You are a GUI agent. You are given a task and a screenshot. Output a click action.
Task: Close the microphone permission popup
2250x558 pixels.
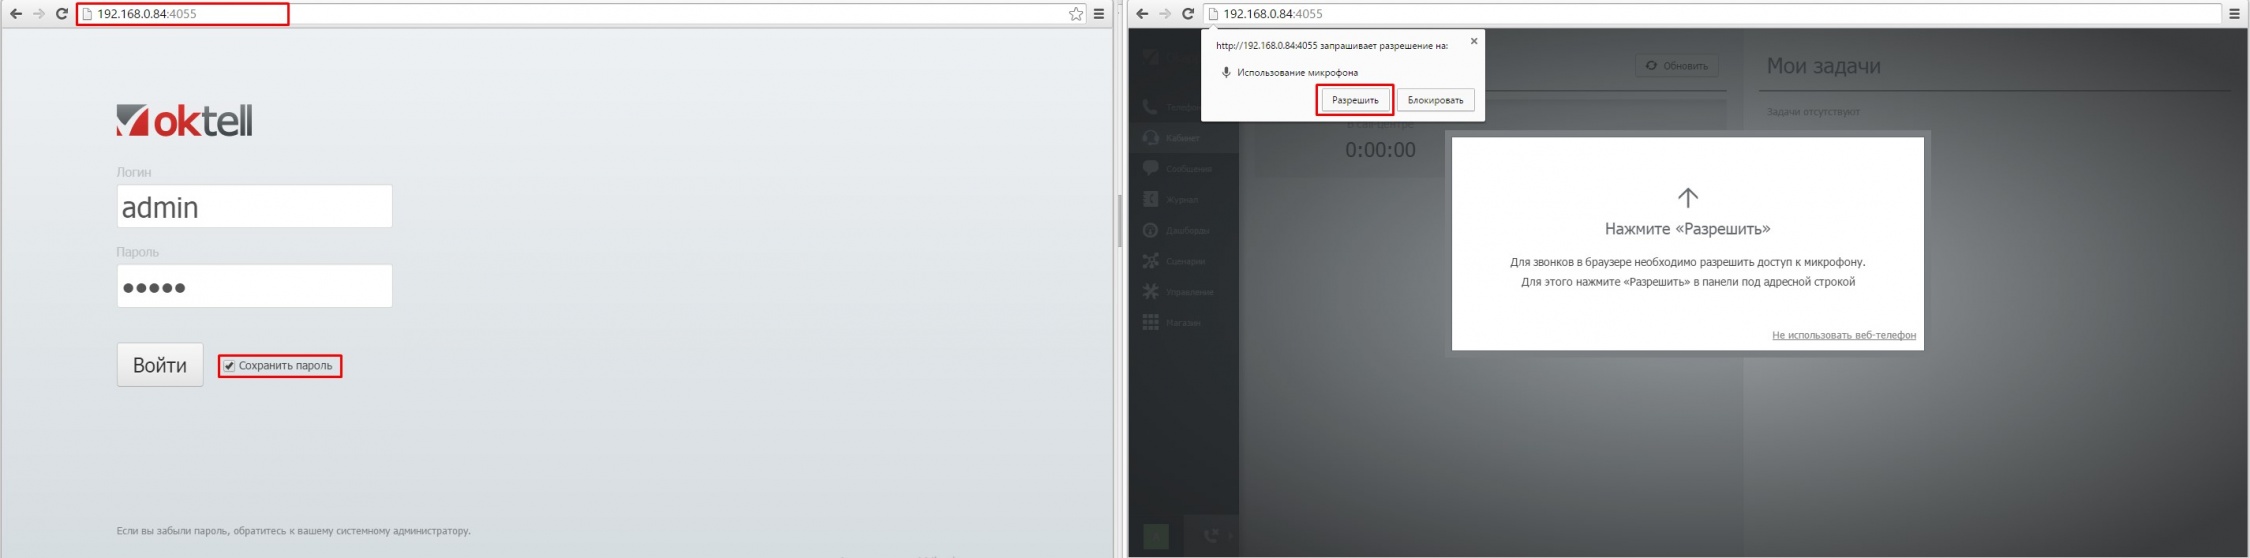pos(1473,42)
